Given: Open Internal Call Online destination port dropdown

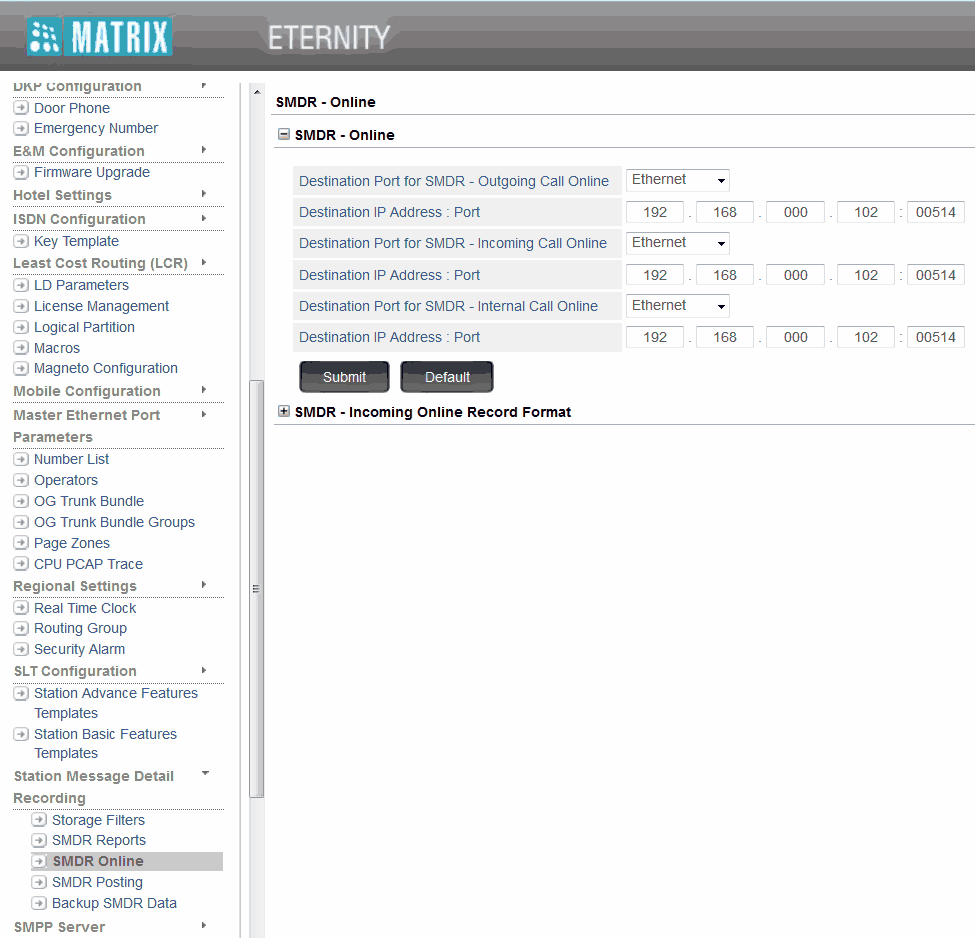Looking at the screenshot, I should (677, 306).
